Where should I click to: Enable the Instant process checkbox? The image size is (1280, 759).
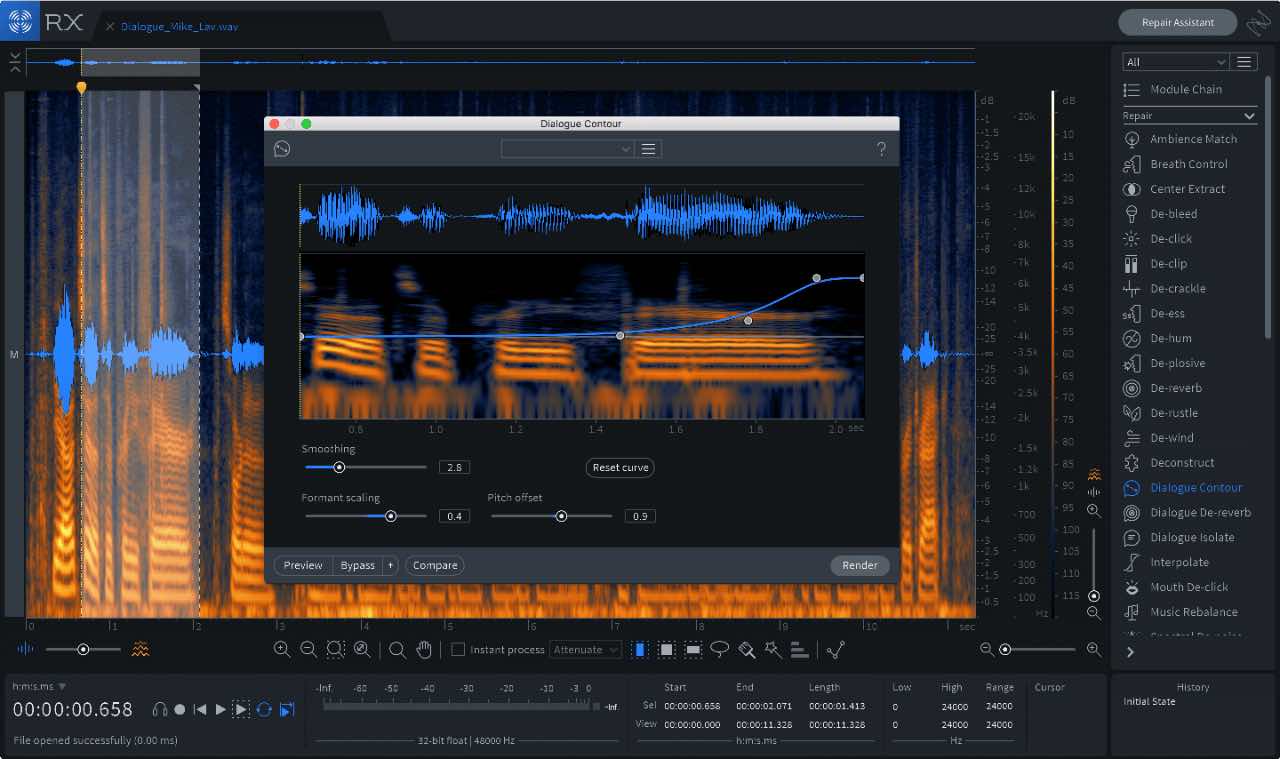[x=457, y=649]
